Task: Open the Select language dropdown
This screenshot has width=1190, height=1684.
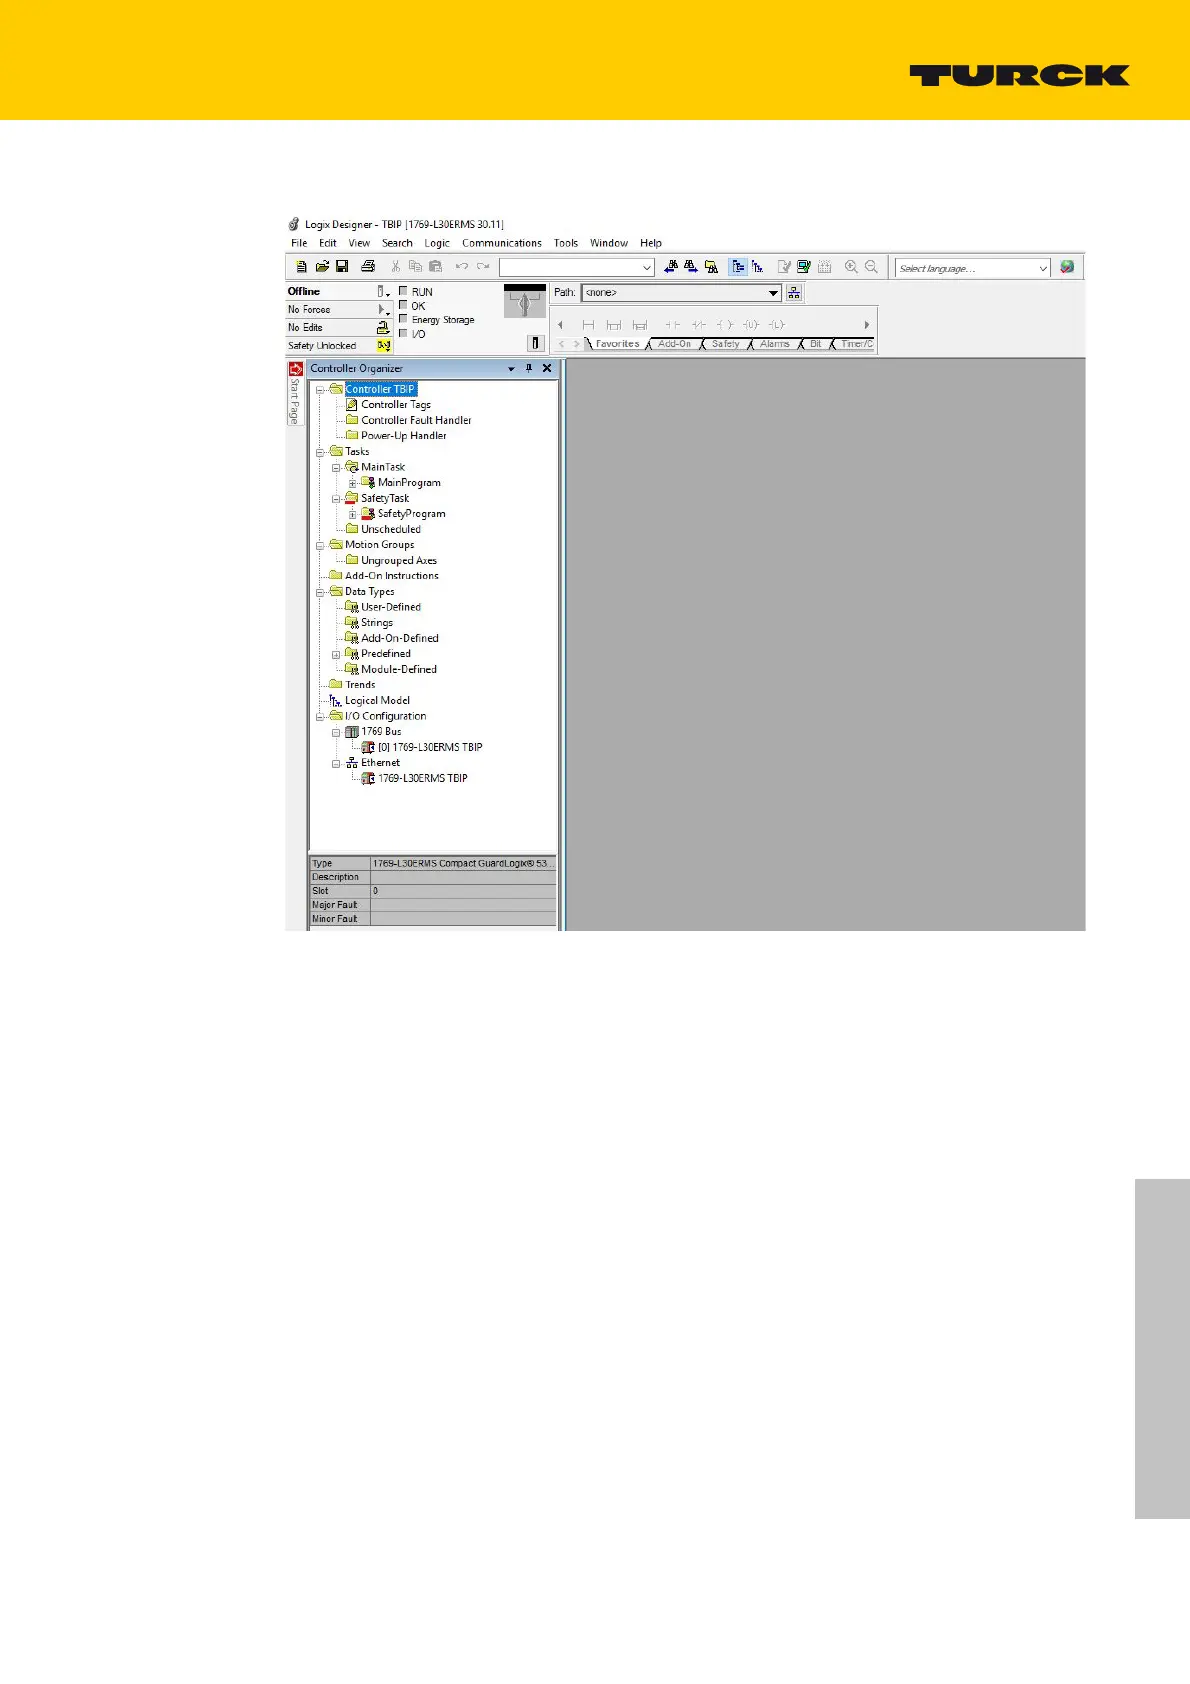Action: tap(1043, 268)
